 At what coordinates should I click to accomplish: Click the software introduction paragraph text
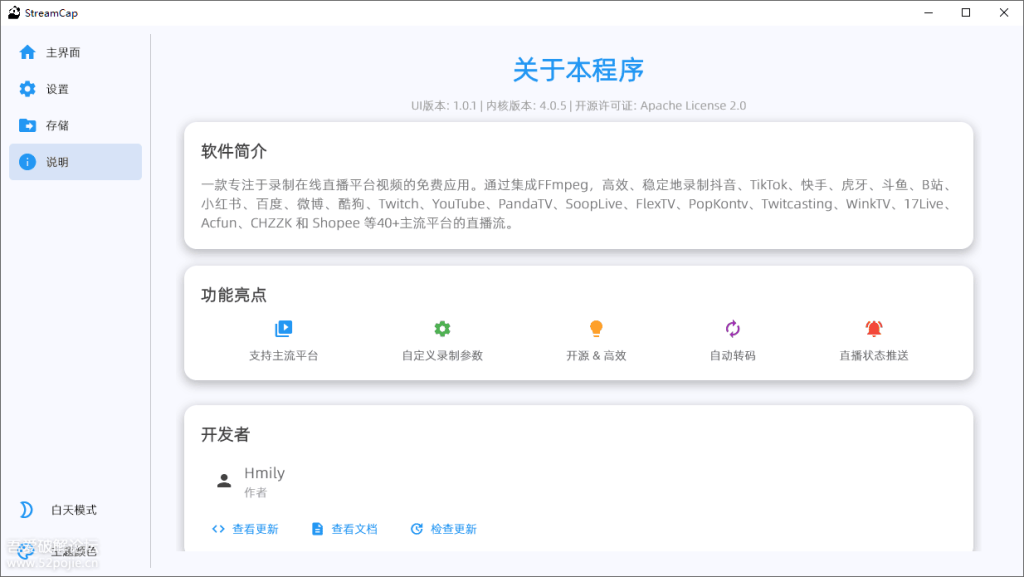(x=577, y=204)
